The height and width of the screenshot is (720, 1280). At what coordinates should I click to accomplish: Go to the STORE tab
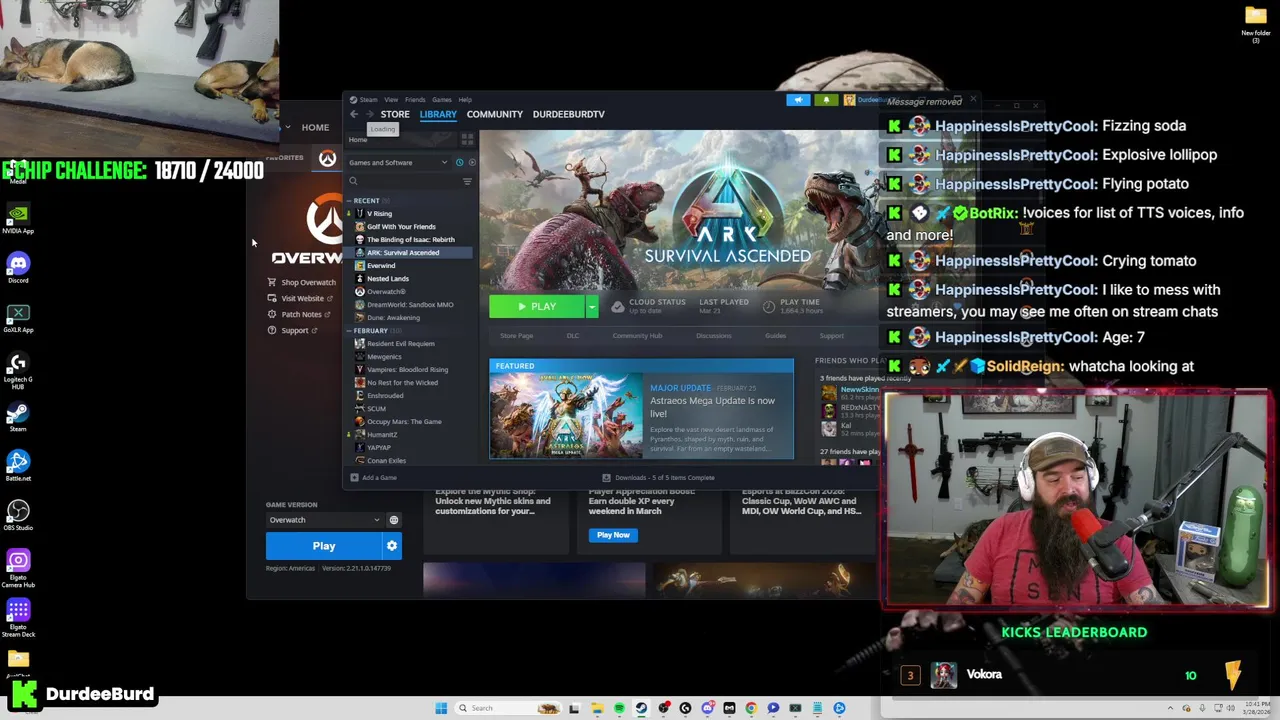pos(395,114)
